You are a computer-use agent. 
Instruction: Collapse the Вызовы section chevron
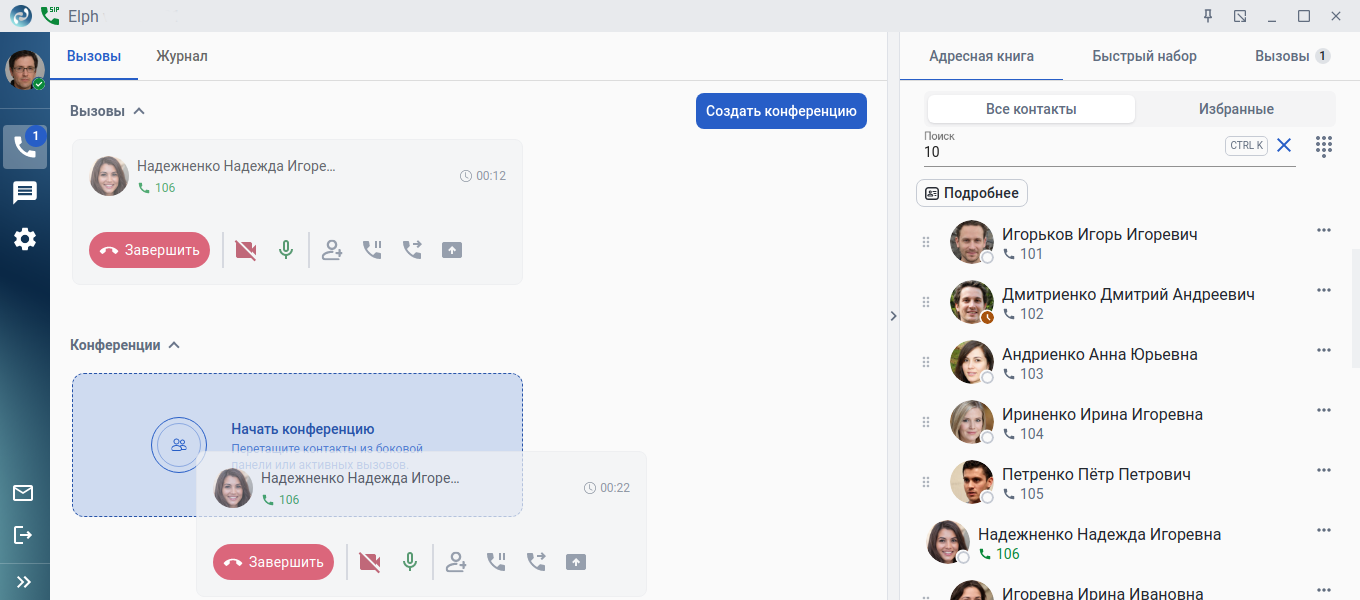pyautogui.click(x=139, y=111)
